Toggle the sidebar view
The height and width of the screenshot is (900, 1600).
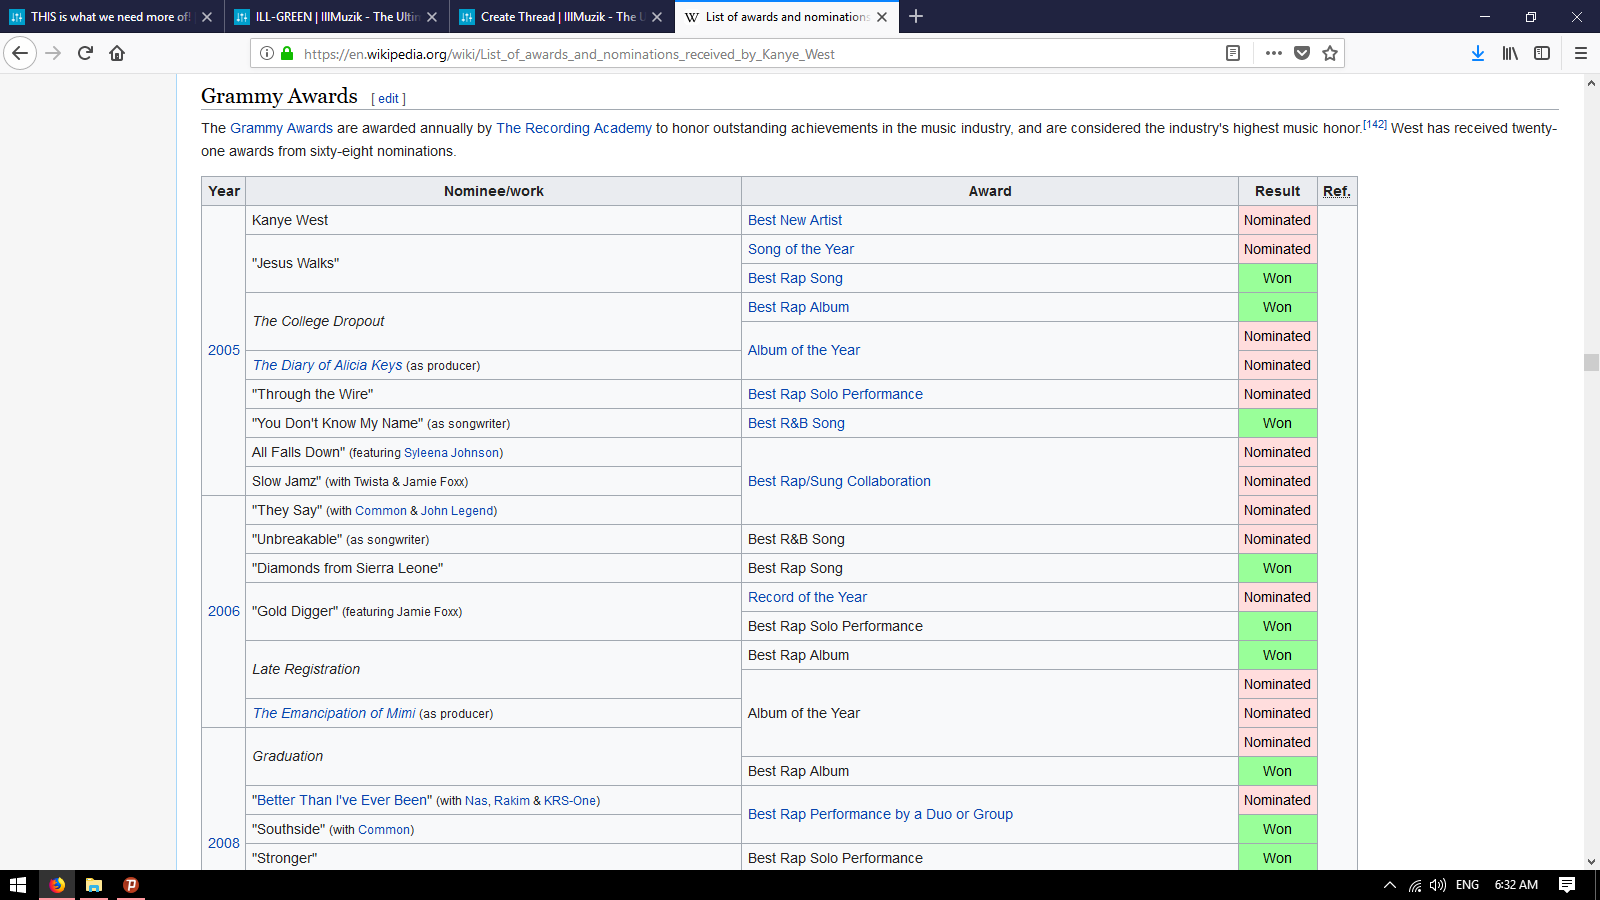pyautogui.click(x=1542, y=53)
